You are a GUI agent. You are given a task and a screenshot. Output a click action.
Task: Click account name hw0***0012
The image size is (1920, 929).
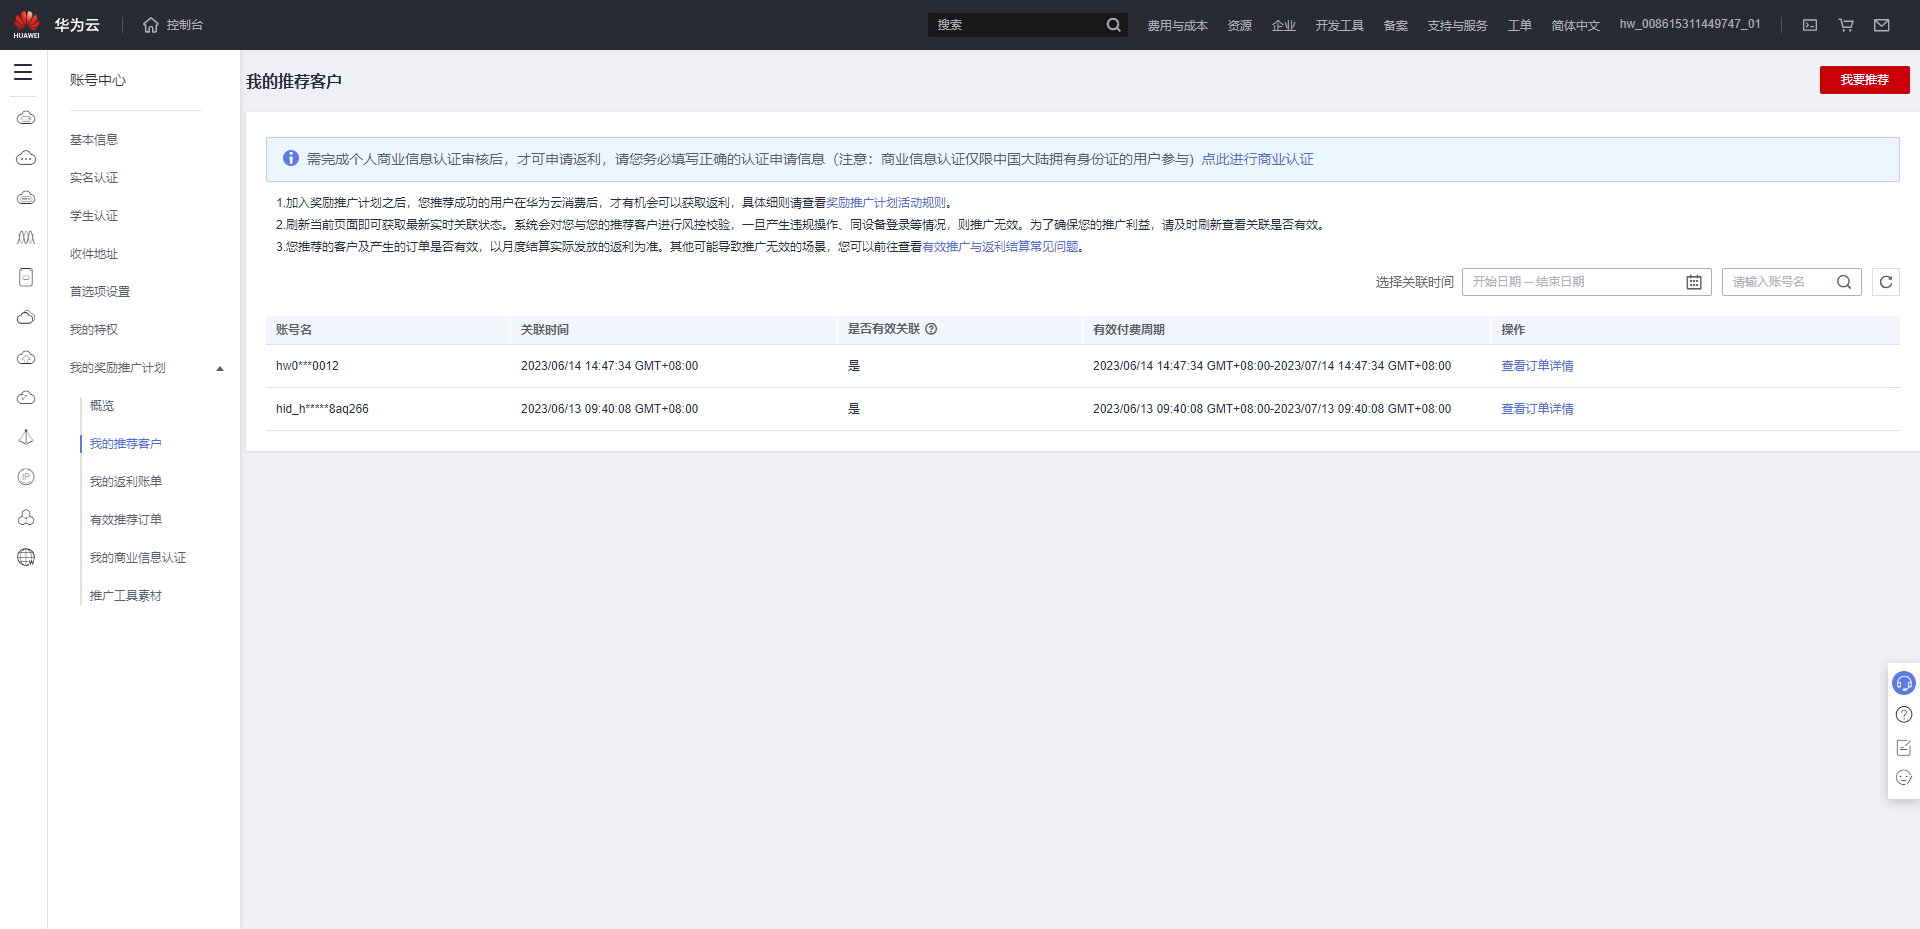(307, 366)
